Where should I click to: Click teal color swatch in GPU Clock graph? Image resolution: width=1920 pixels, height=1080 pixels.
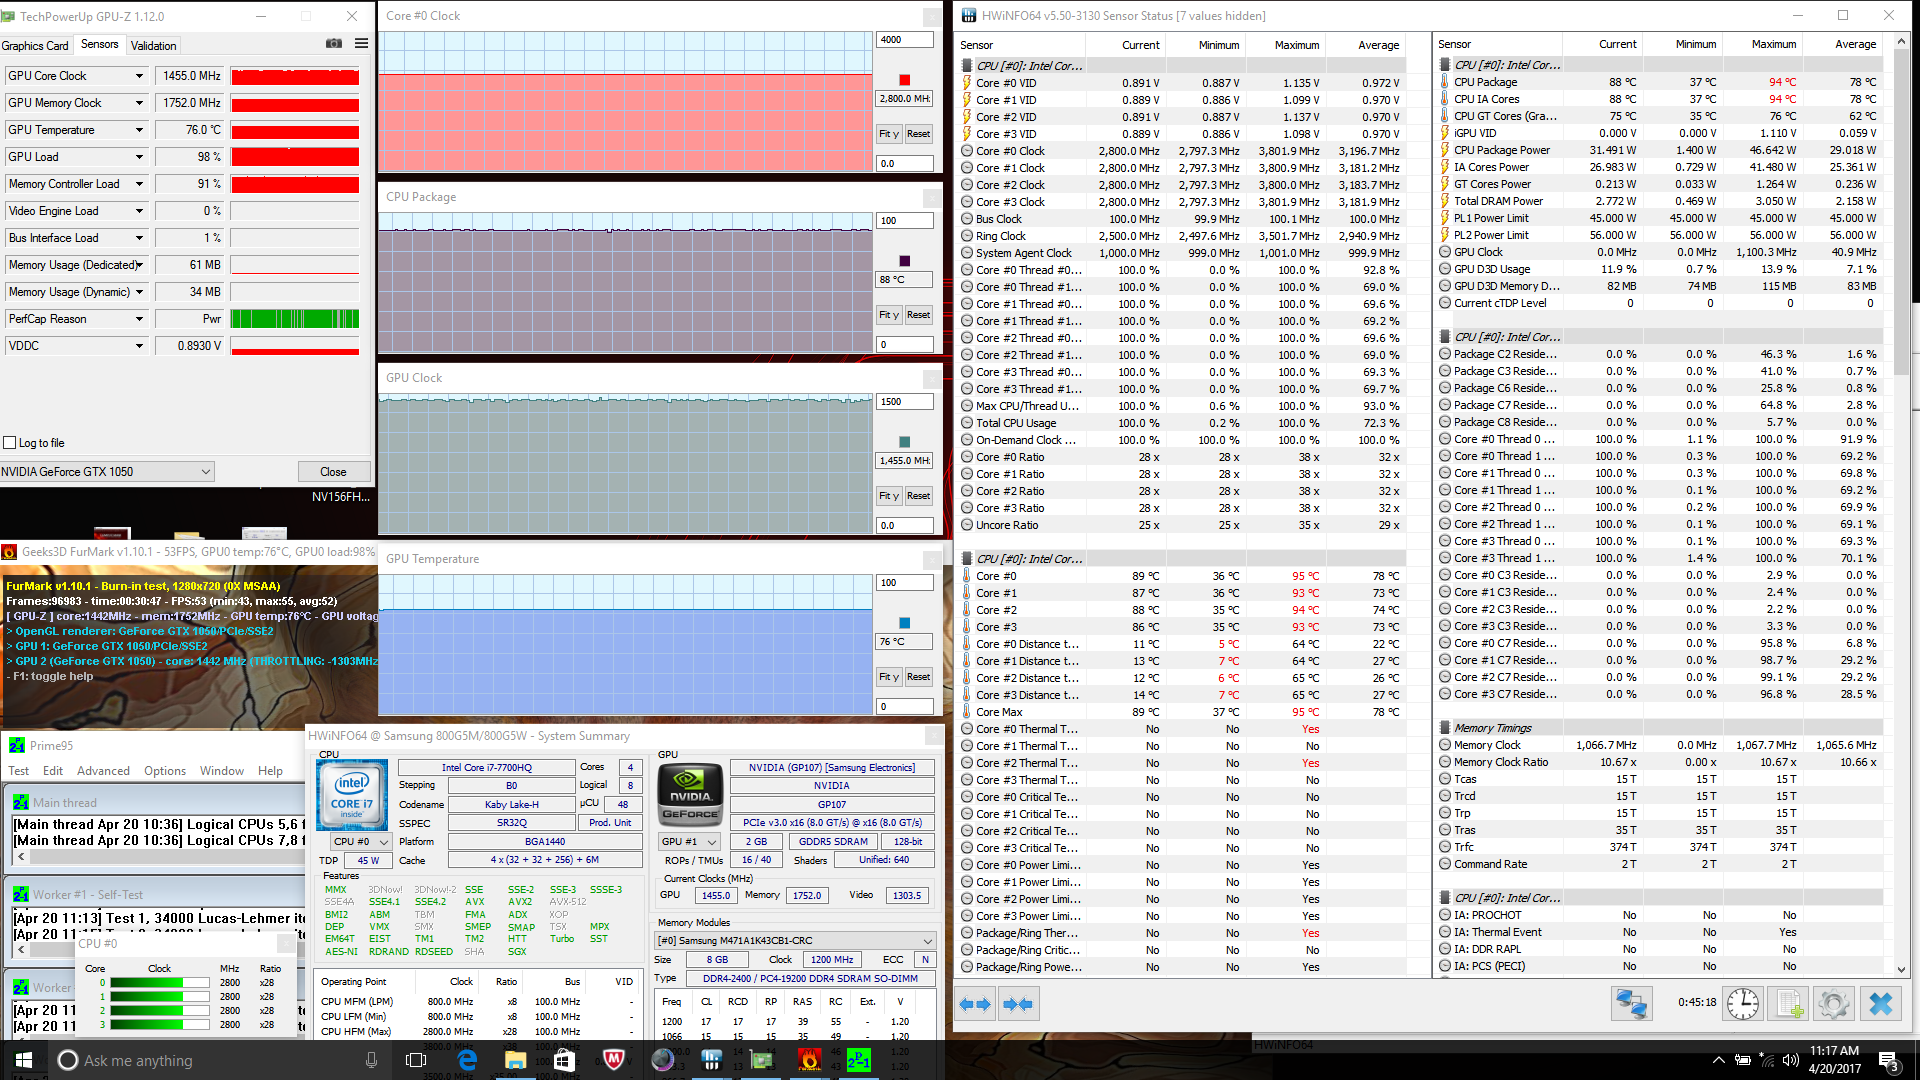[x=904, y=442]
